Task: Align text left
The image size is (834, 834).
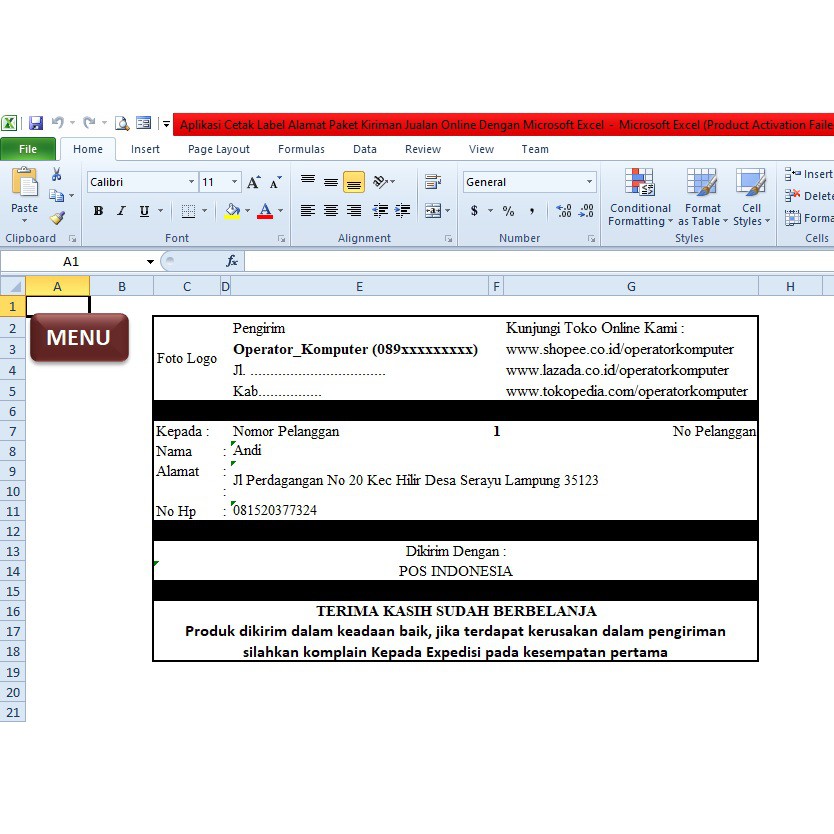Action: tap(308, 211)
